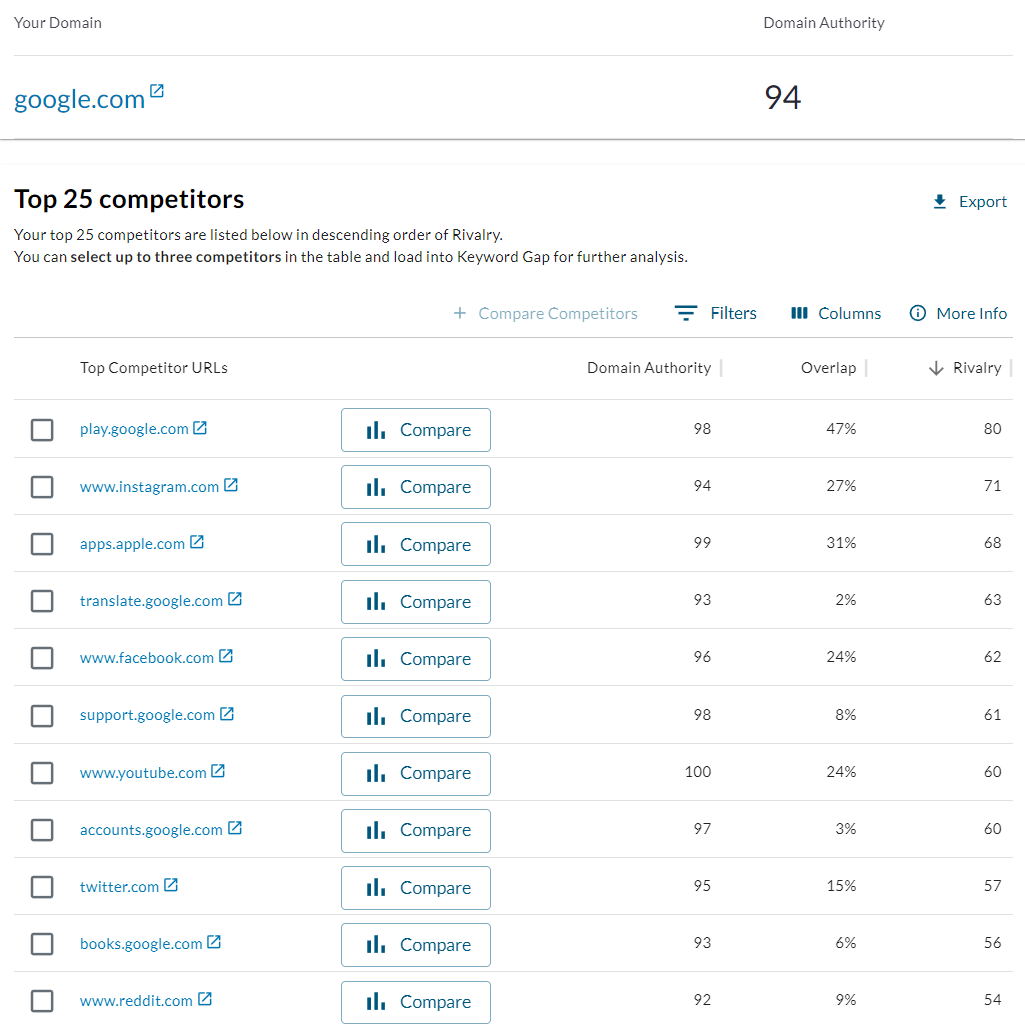Click Compare for translate.google.com

click(416, 602)
